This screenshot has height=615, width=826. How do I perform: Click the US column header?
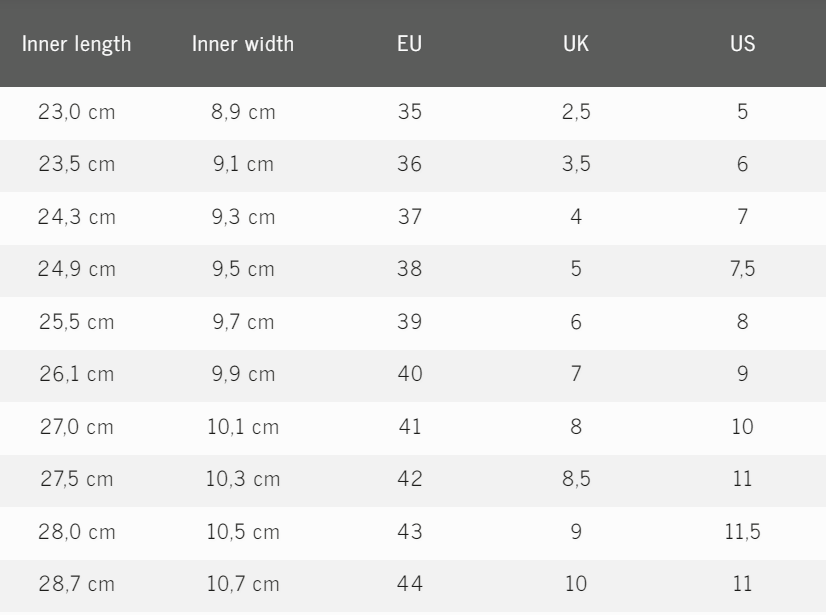tap(742, 46)
